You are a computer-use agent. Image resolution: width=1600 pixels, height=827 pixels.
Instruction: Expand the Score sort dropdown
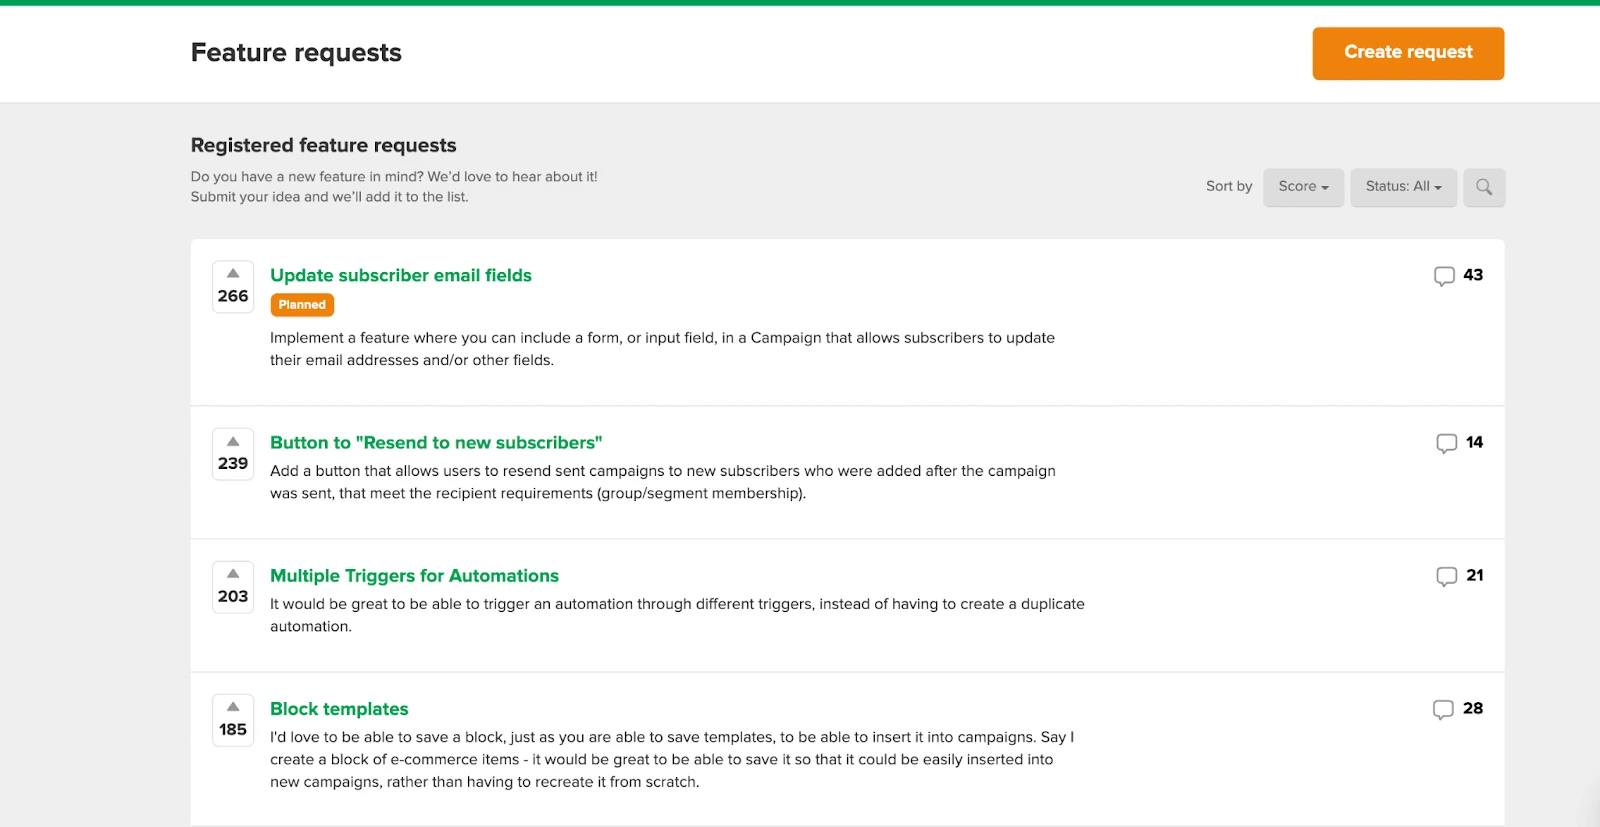click(1303, 187)
